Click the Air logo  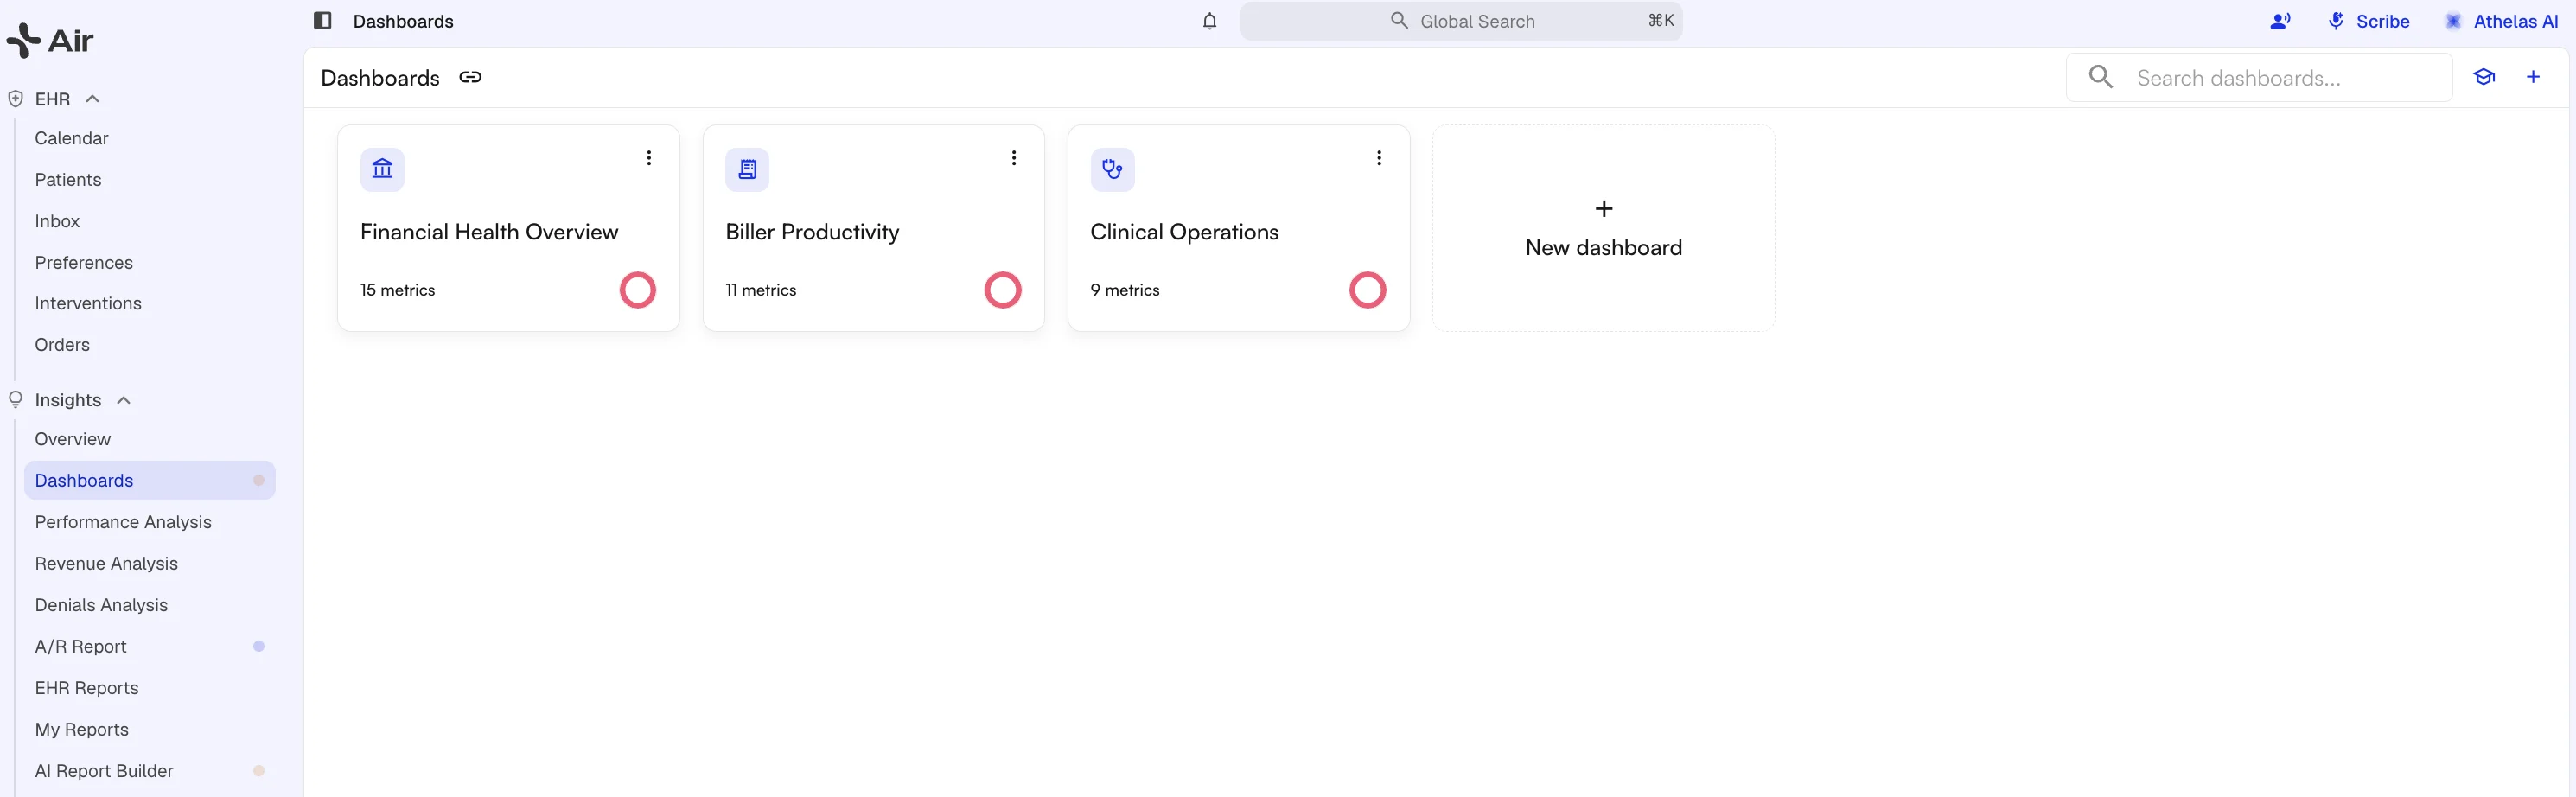[50, 40]
